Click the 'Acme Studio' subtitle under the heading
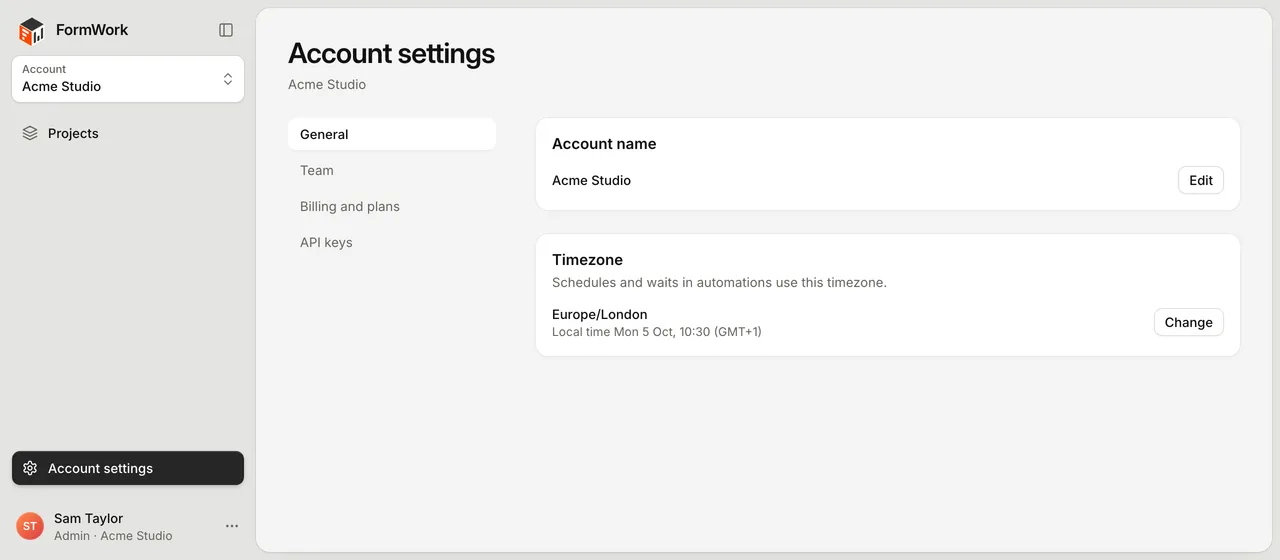1280x560 pixels. click(x=327, y=84)
